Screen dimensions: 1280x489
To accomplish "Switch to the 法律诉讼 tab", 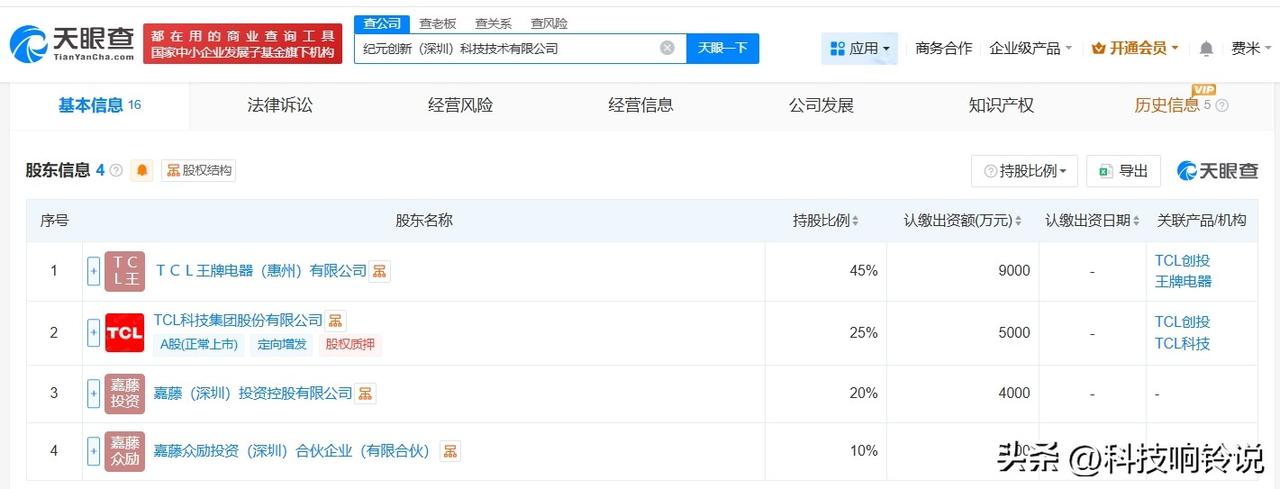I will pos(280,105).
